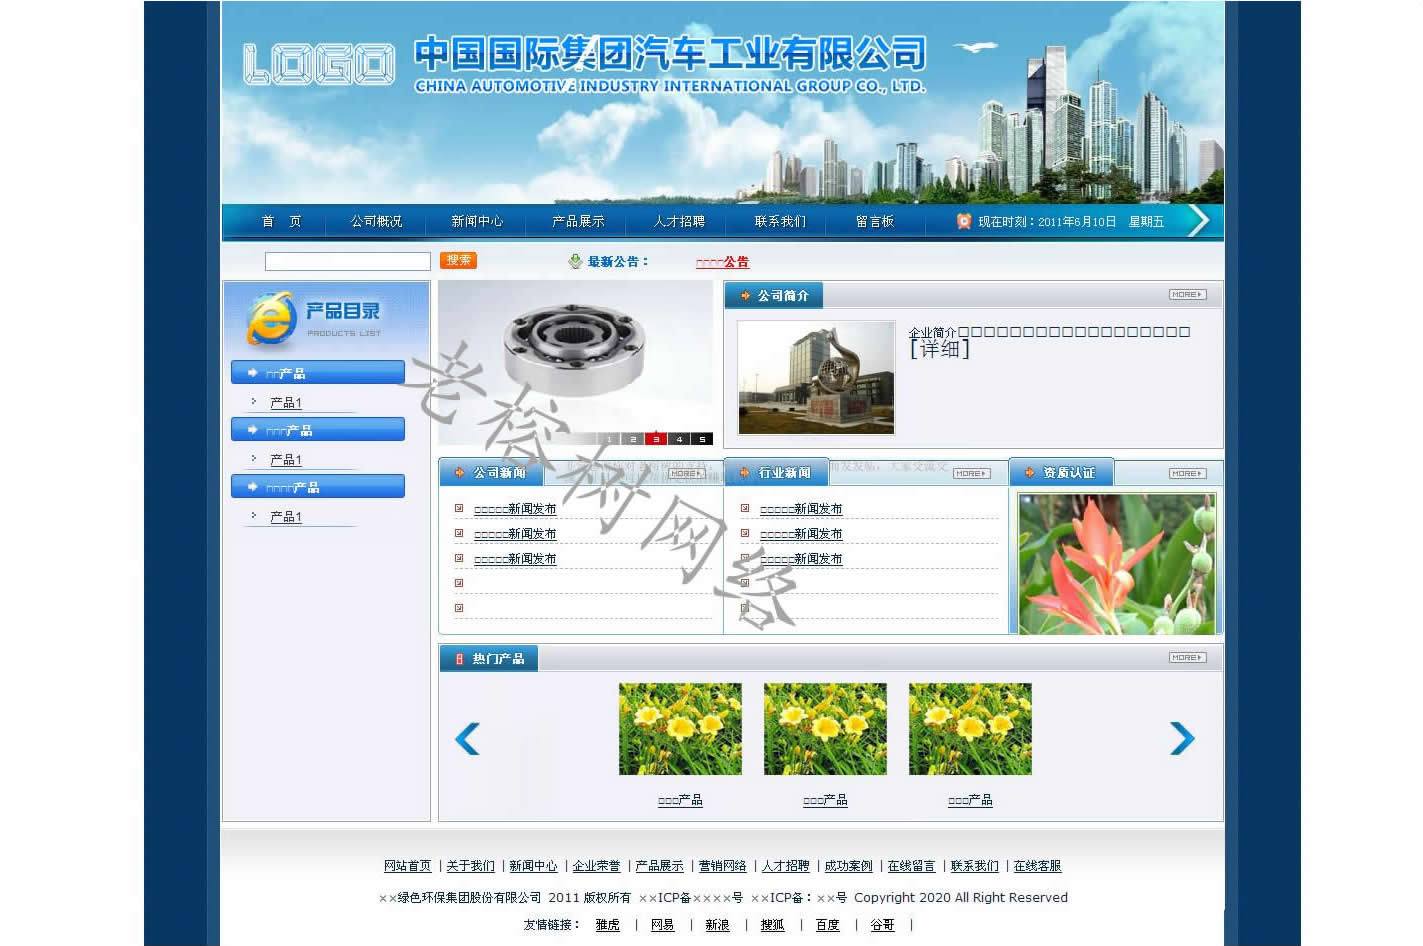Expand the third blue 产品 category bar
1423x946 pixels.
click(318, 486)
